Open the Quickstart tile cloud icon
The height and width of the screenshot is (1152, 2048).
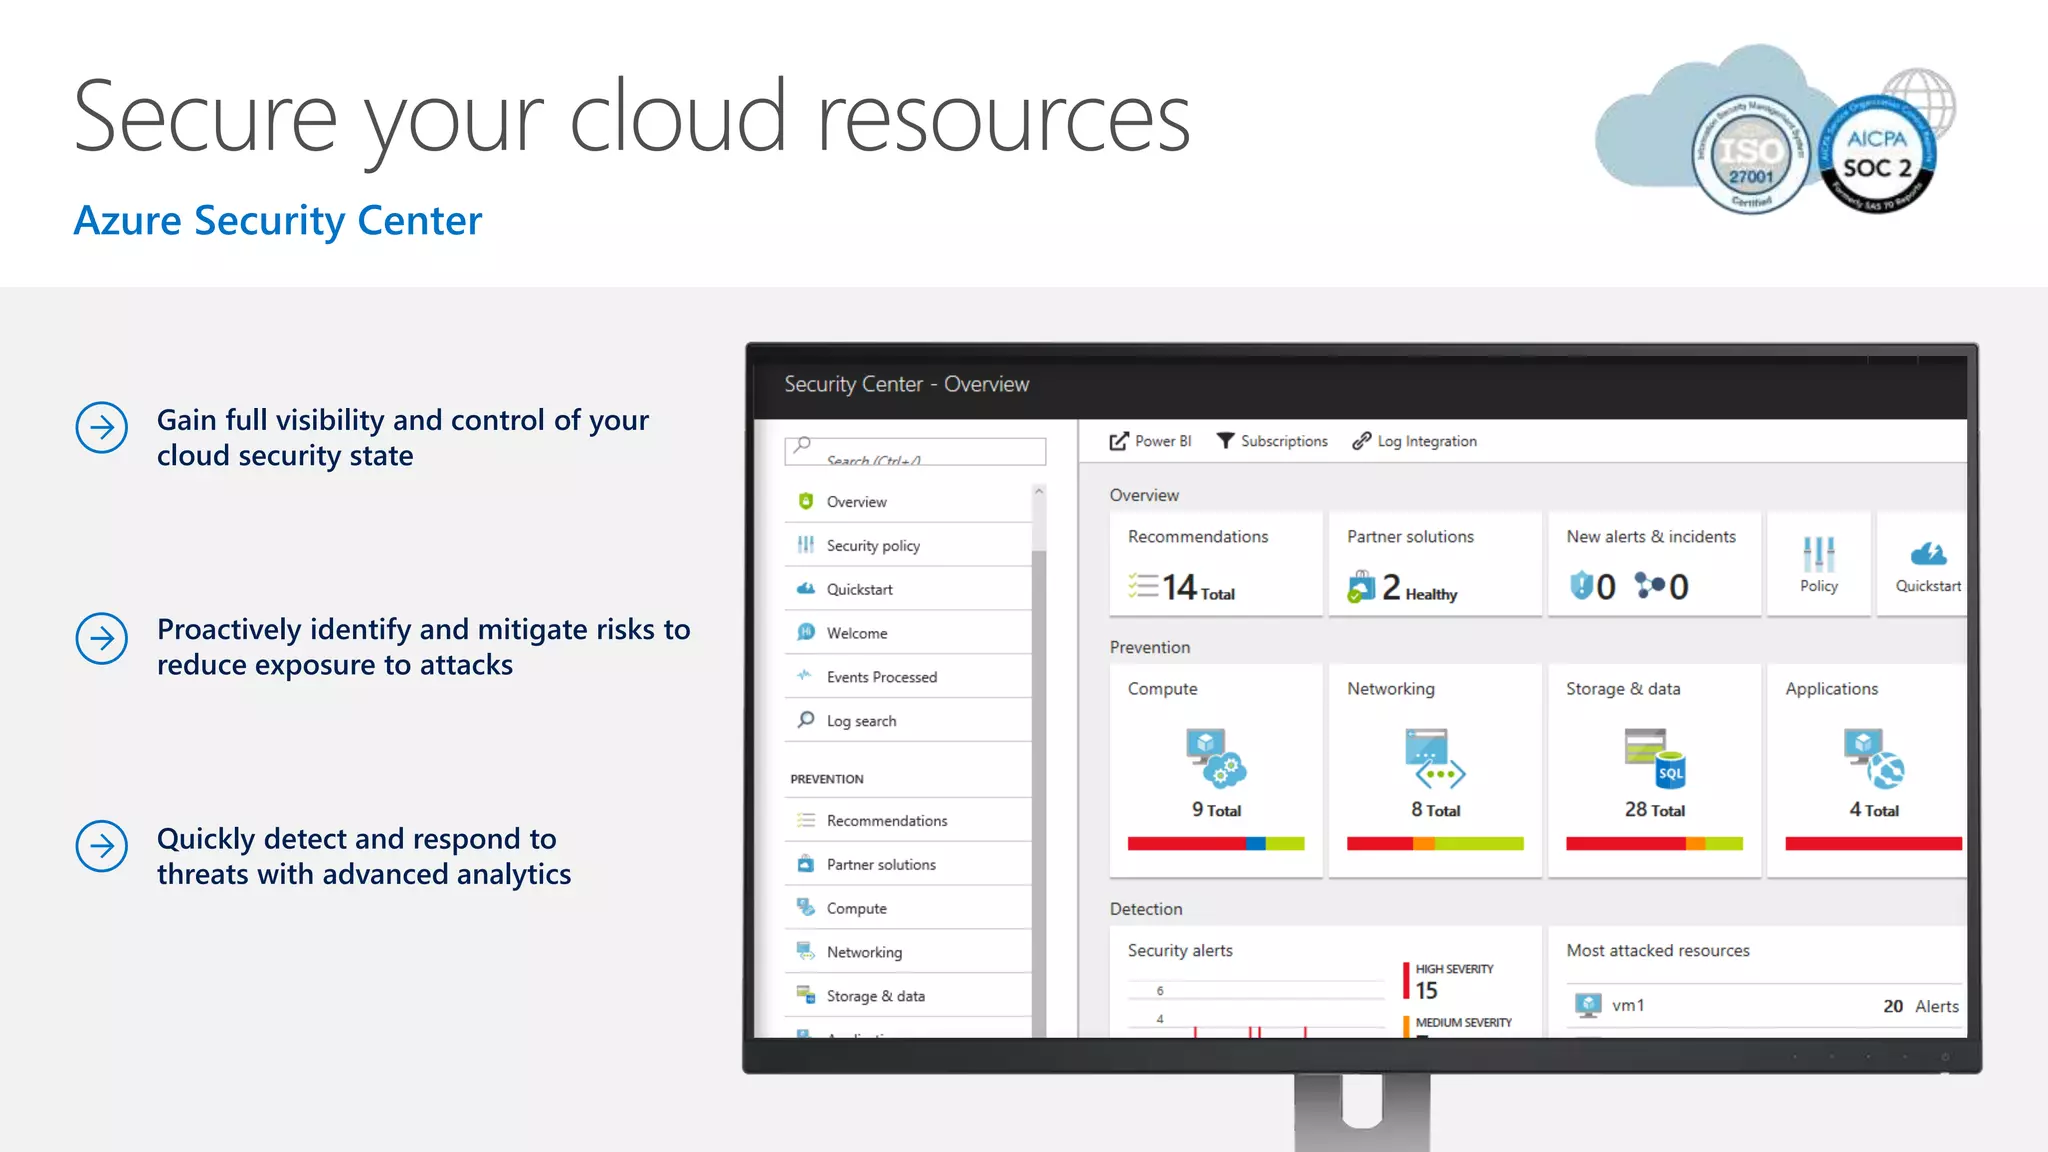click(1928, 554)
